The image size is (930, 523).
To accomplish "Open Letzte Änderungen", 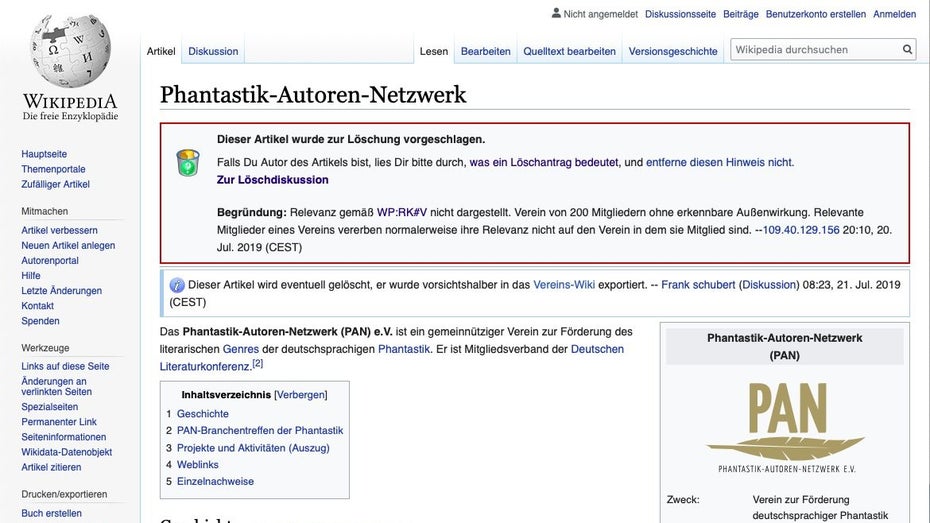I will tap(62, 291).
